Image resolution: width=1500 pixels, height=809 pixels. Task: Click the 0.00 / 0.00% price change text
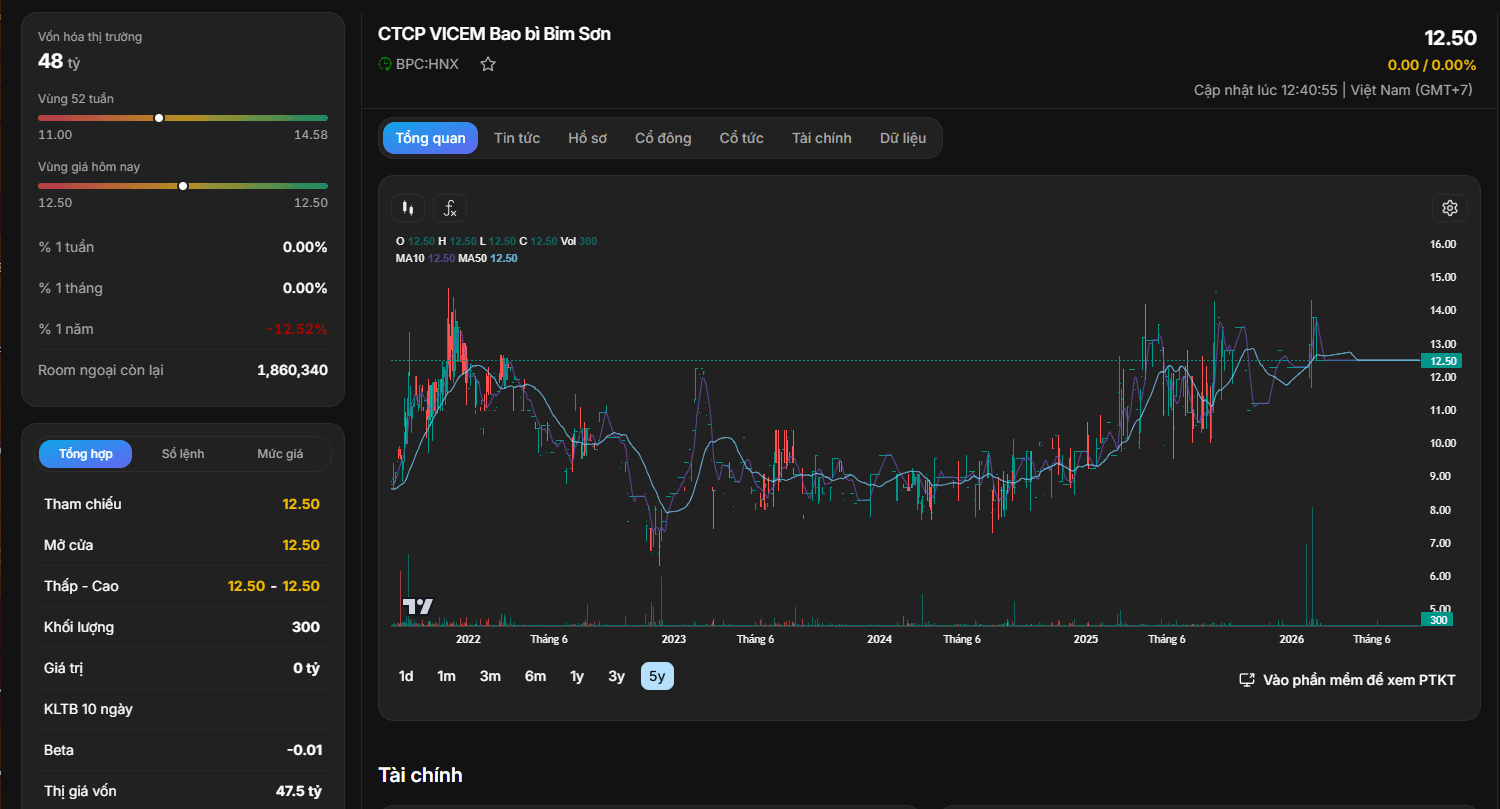pyautogui.click(x=1432, y=65)
